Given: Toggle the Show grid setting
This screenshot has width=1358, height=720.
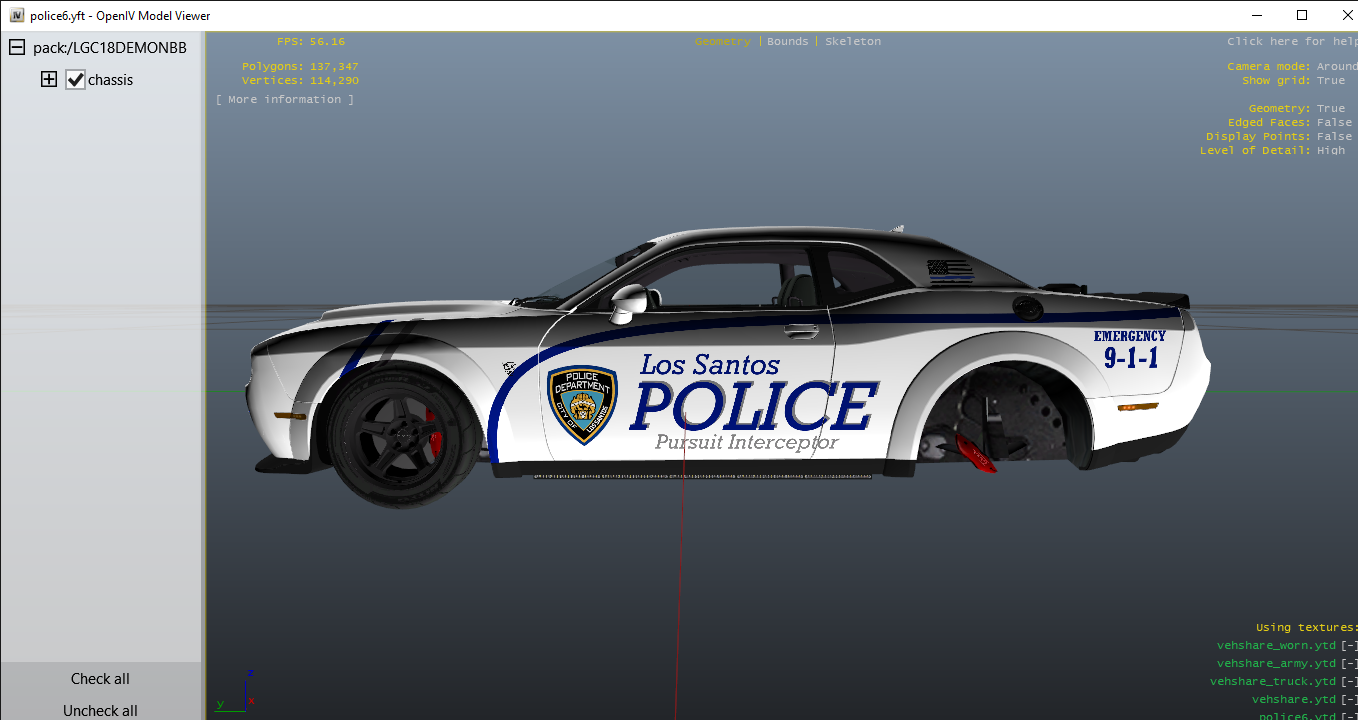Looking at the screenshot, I should (1330, 81).
